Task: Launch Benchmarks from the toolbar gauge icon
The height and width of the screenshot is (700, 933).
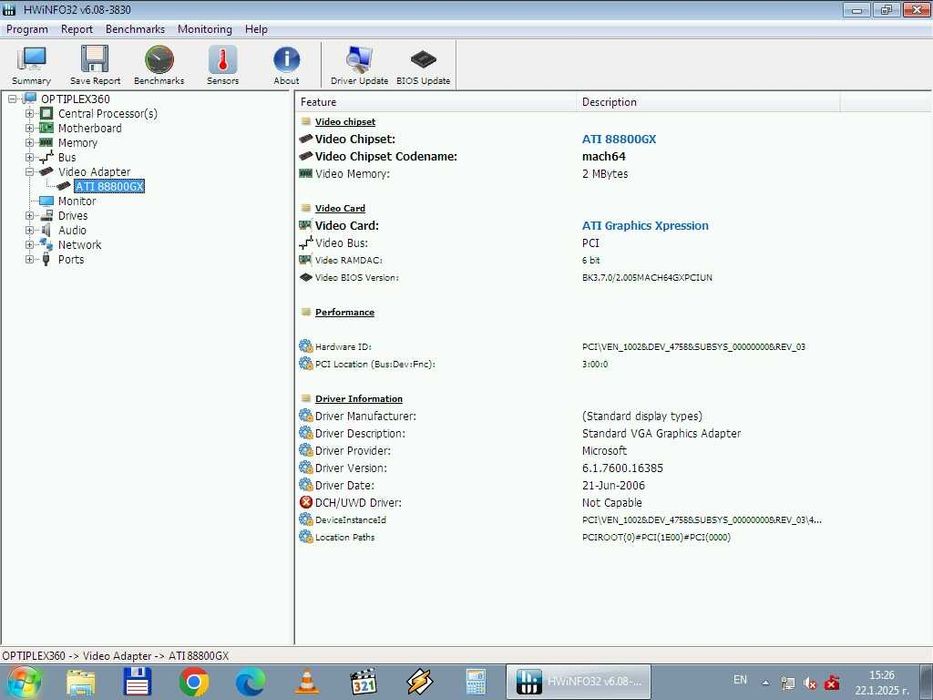Action: [159, 65]
